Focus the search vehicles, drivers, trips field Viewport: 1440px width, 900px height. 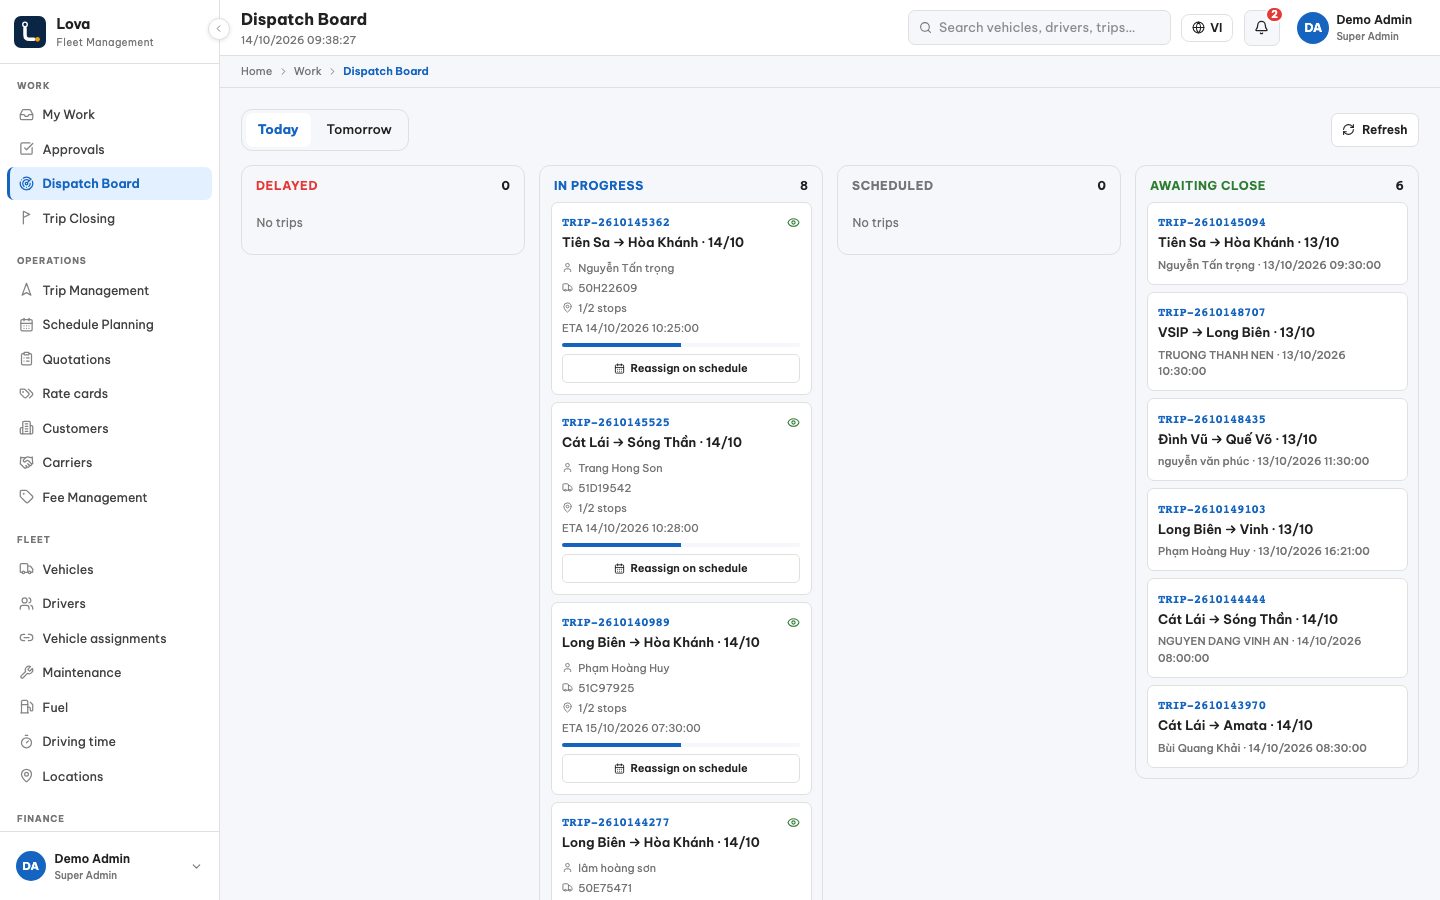point(1039,28)
